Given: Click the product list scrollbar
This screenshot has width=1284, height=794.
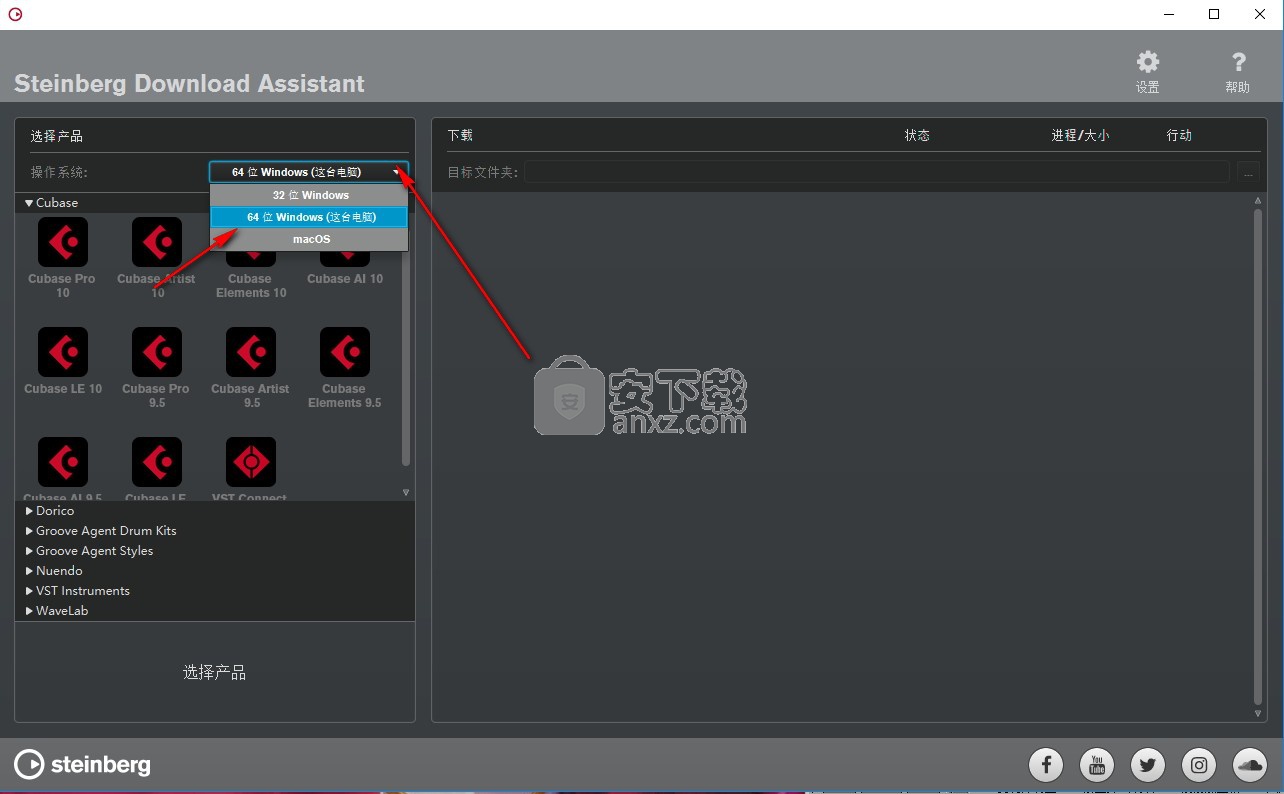Looking at the screenshot, I should (x=406, y=340).
